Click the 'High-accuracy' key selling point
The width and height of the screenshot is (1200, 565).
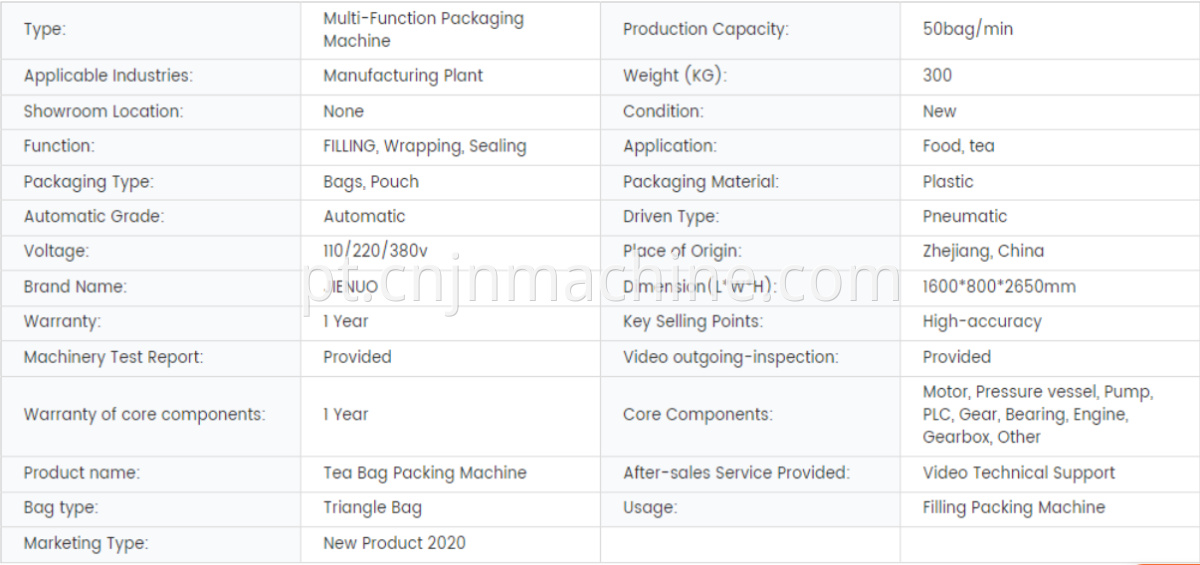[x=982, y=322]
